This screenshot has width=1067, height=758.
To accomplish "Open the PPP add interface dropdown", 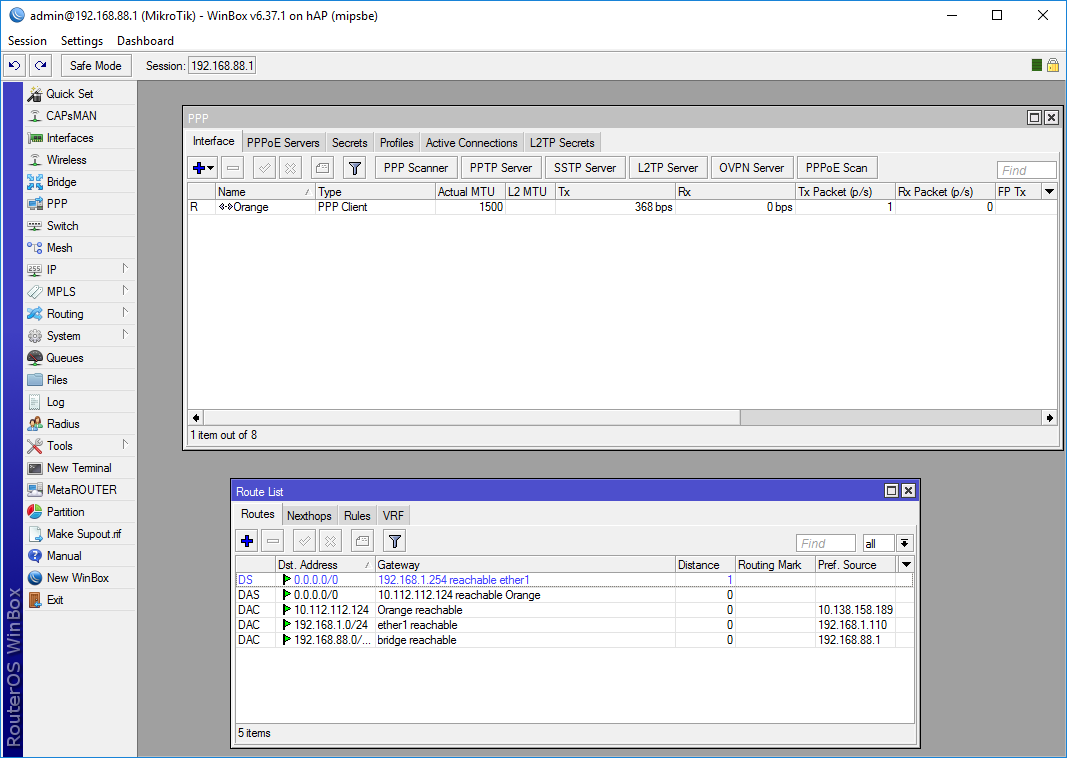I will [x=212, y=167].
